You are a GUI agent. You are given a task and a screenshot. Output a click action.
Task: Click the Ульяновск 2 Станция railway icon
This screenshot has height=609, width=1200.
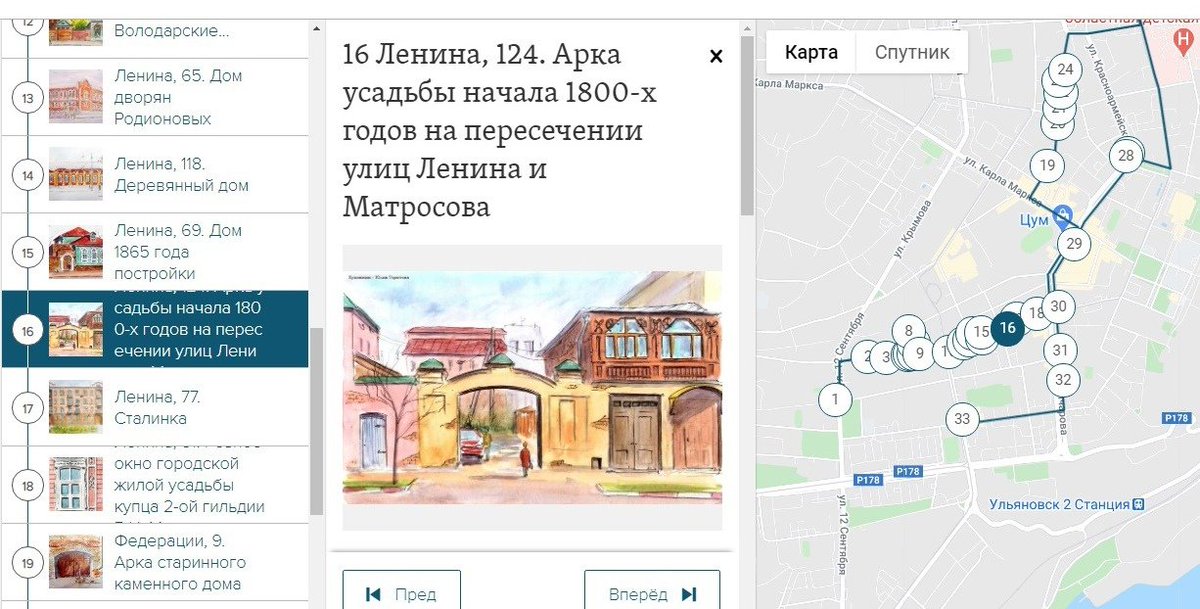(x=1140, y=505)
